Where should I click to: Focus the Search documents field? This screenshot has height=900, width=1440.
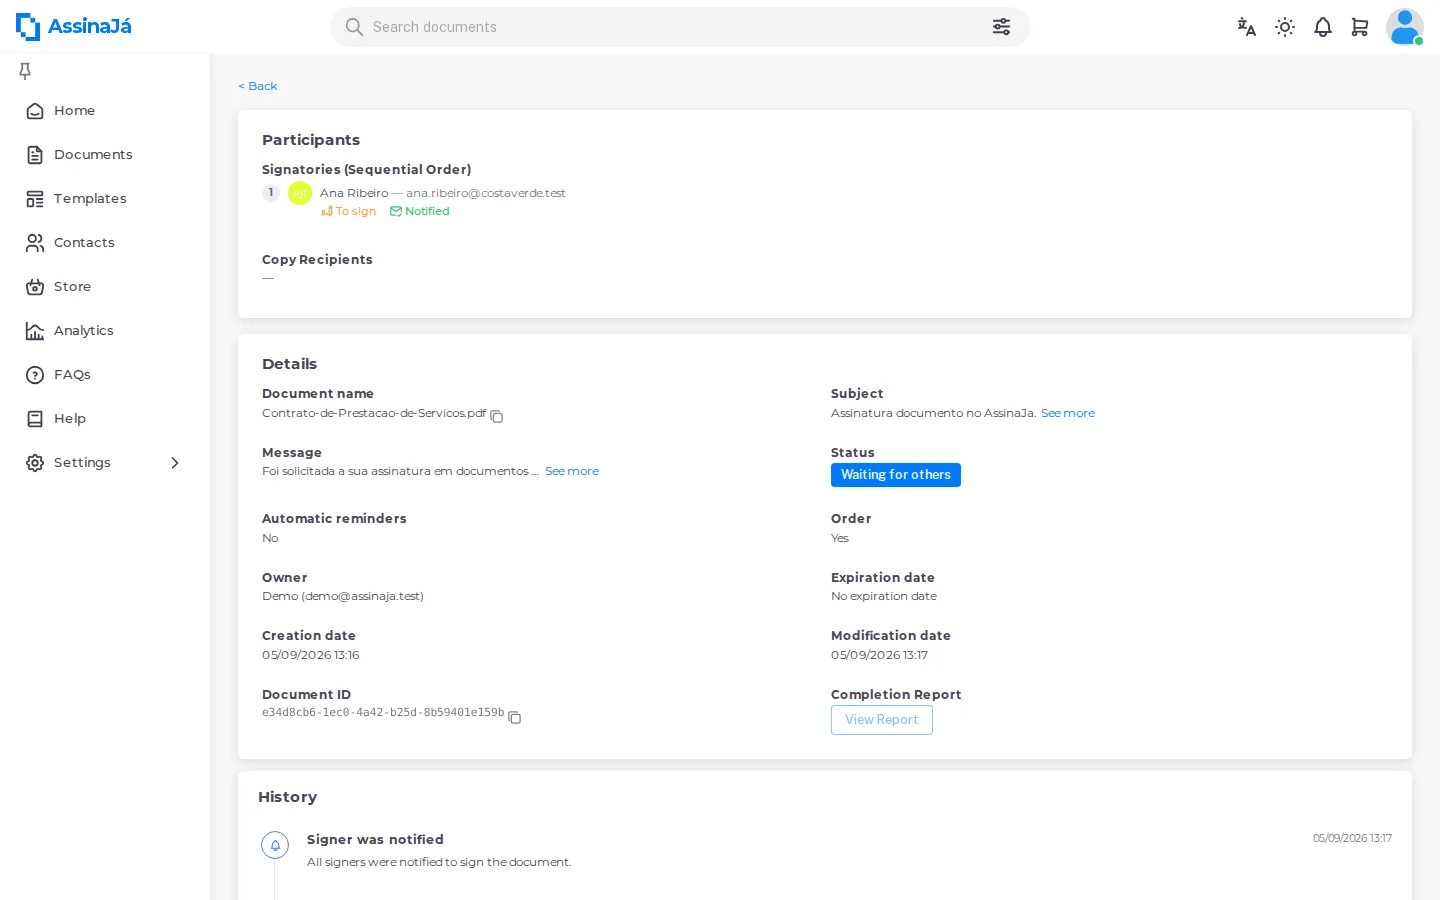coord(680,27)
